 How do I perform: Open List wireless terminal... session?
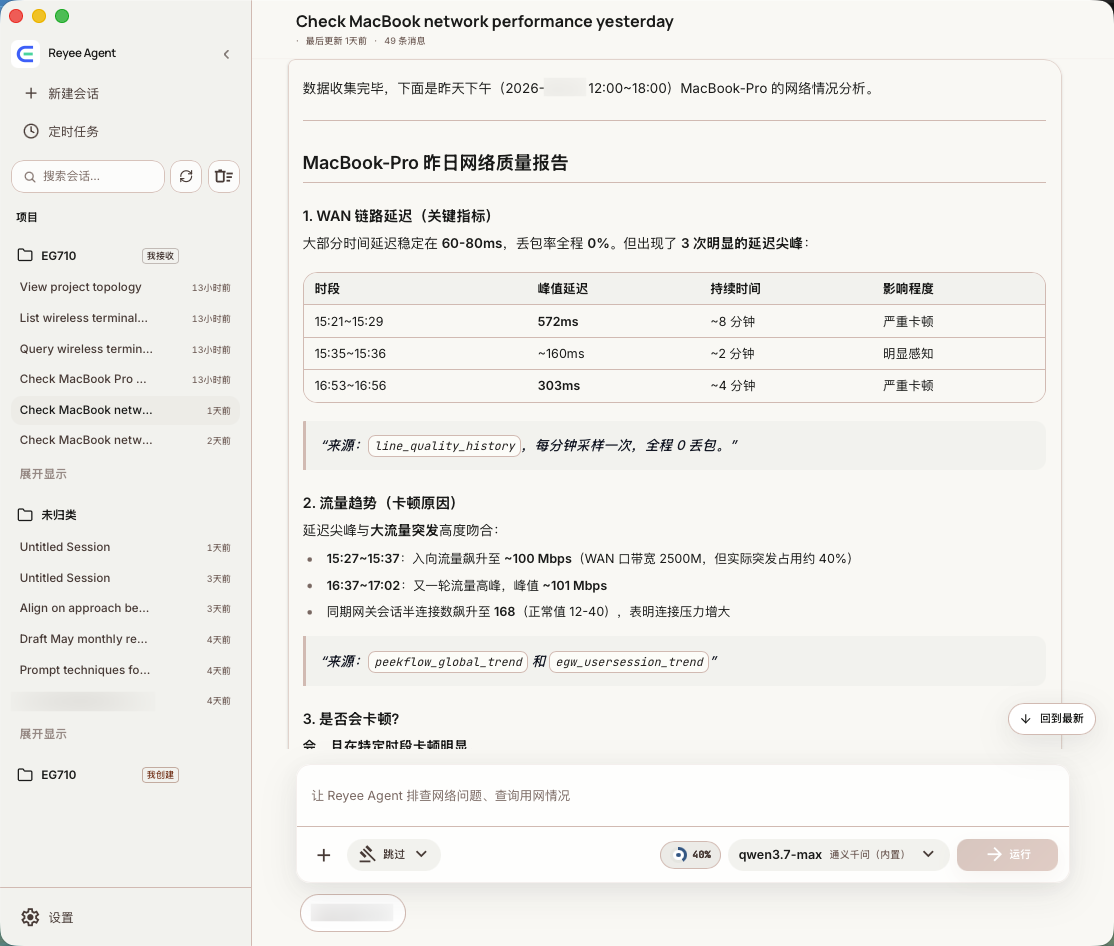(x=125, y=318)
